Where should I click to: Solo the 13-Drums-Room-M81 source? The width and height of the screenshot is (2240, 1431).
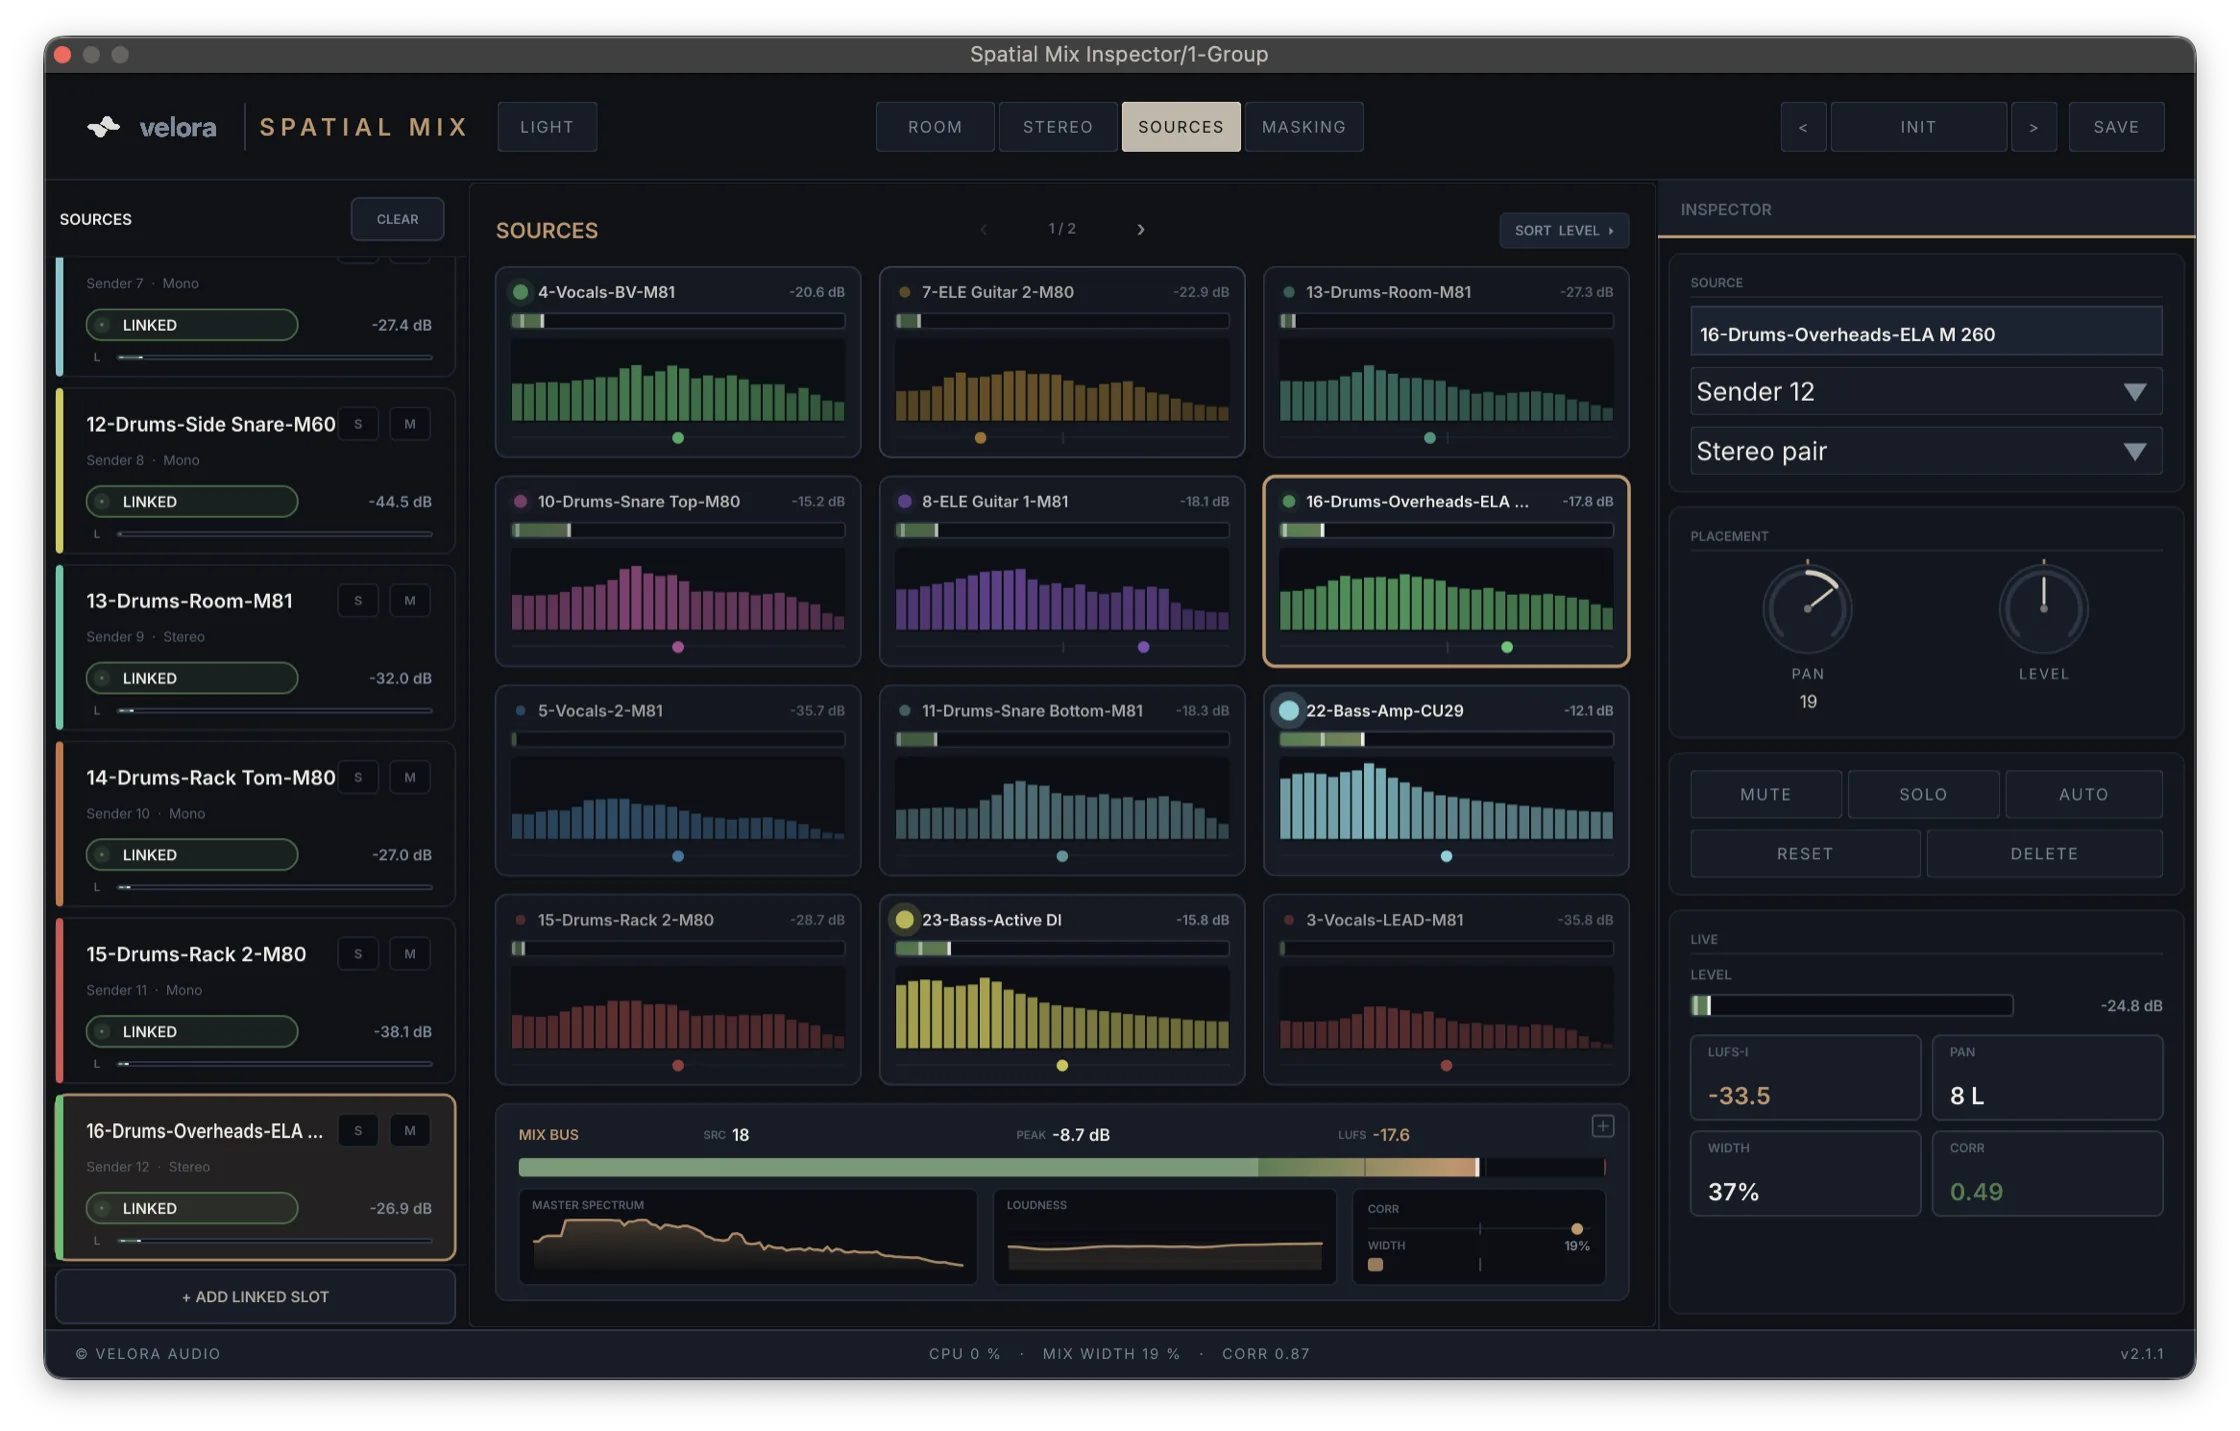pyautogui.click(x=357, y=600)
